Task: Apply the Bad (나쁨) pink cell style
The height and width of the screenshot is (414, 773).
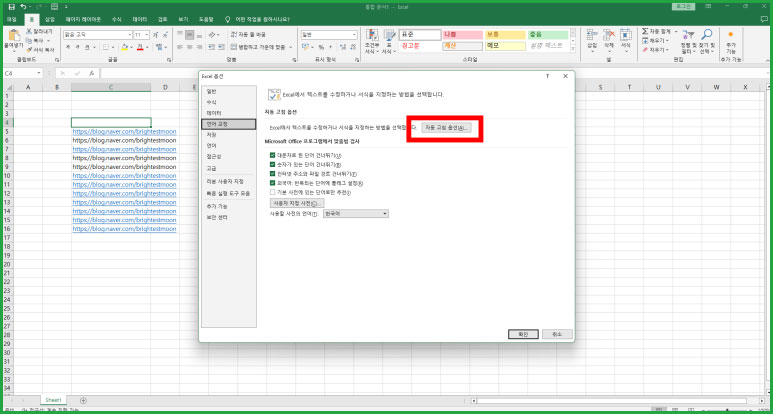Action: coord(462,35)
